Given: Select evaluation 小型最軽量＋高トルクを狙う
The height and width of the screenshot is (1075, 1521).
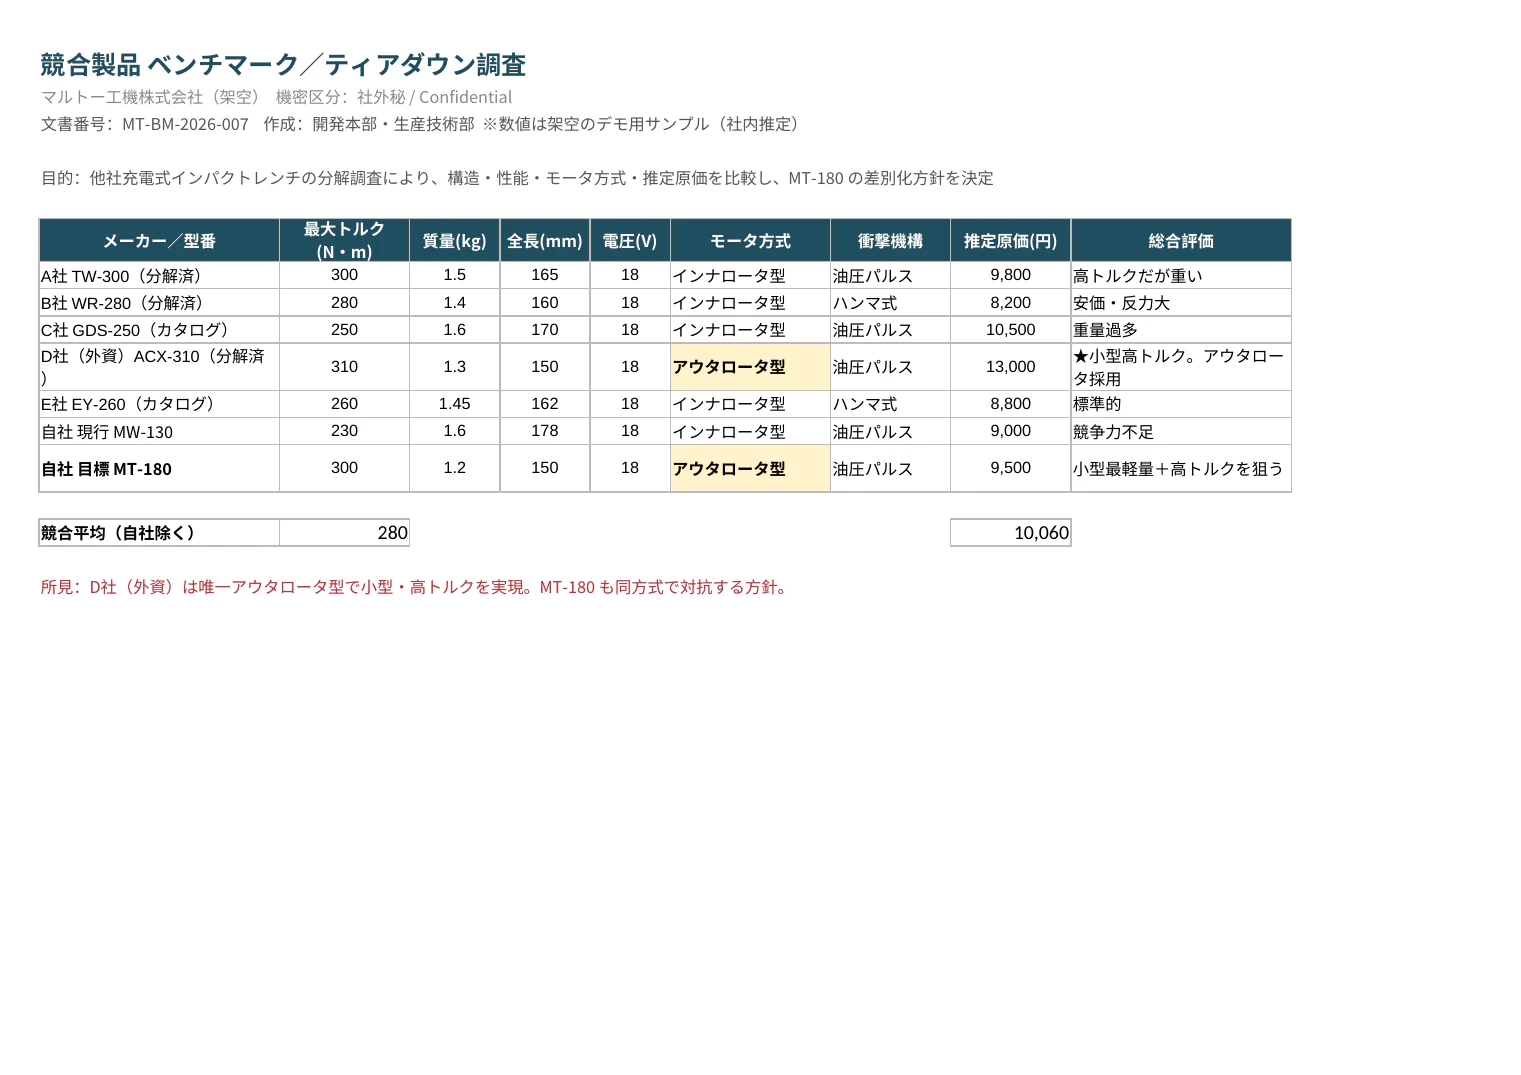Looking at the screenshot, I should (x=1181, y=468).
